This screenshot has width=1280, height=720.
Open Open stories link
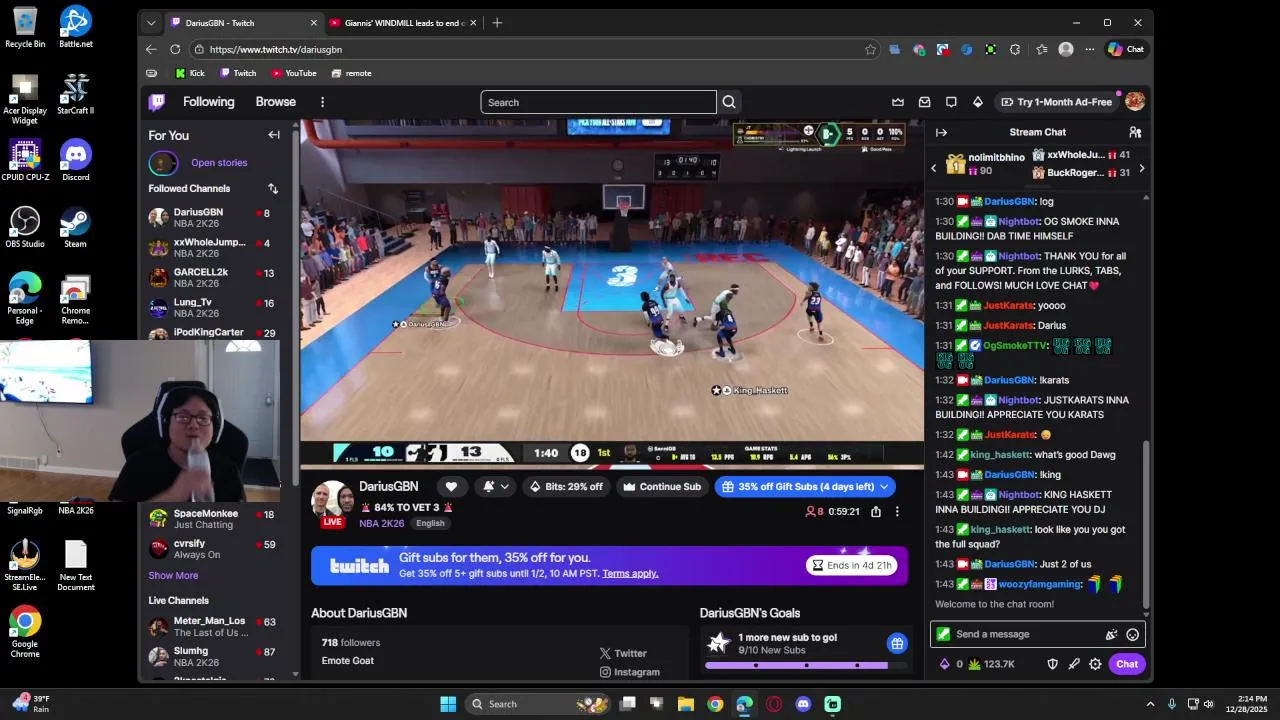[x=219, y=162]
